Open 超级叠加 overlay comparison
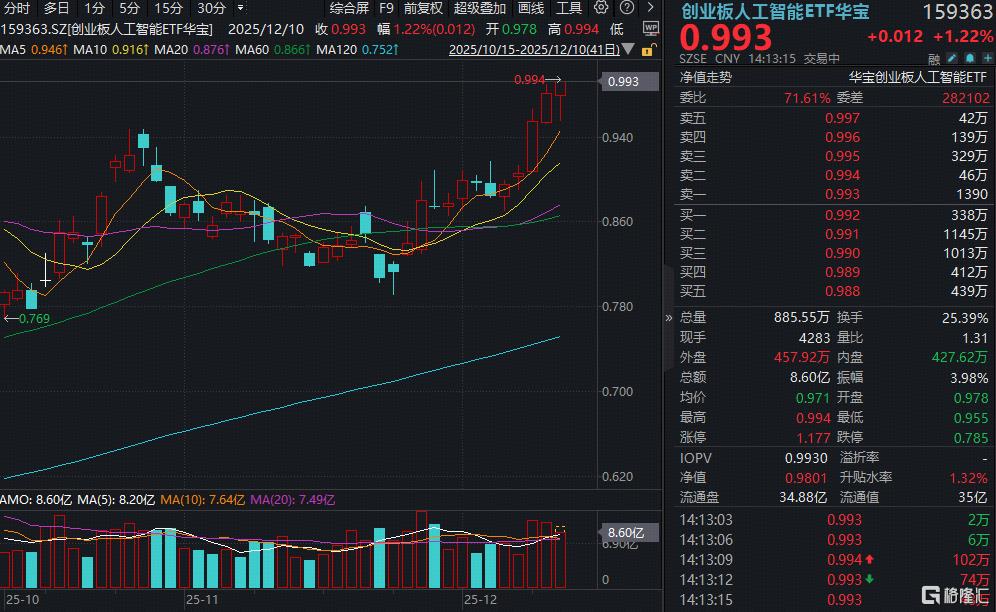 [x=481, y=7]
